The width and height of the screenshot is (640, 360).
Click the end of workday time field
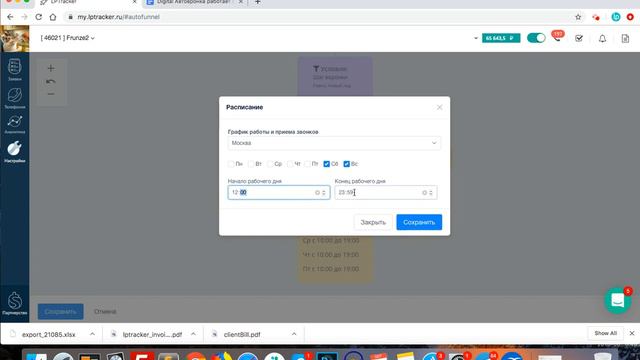[386, 193]
